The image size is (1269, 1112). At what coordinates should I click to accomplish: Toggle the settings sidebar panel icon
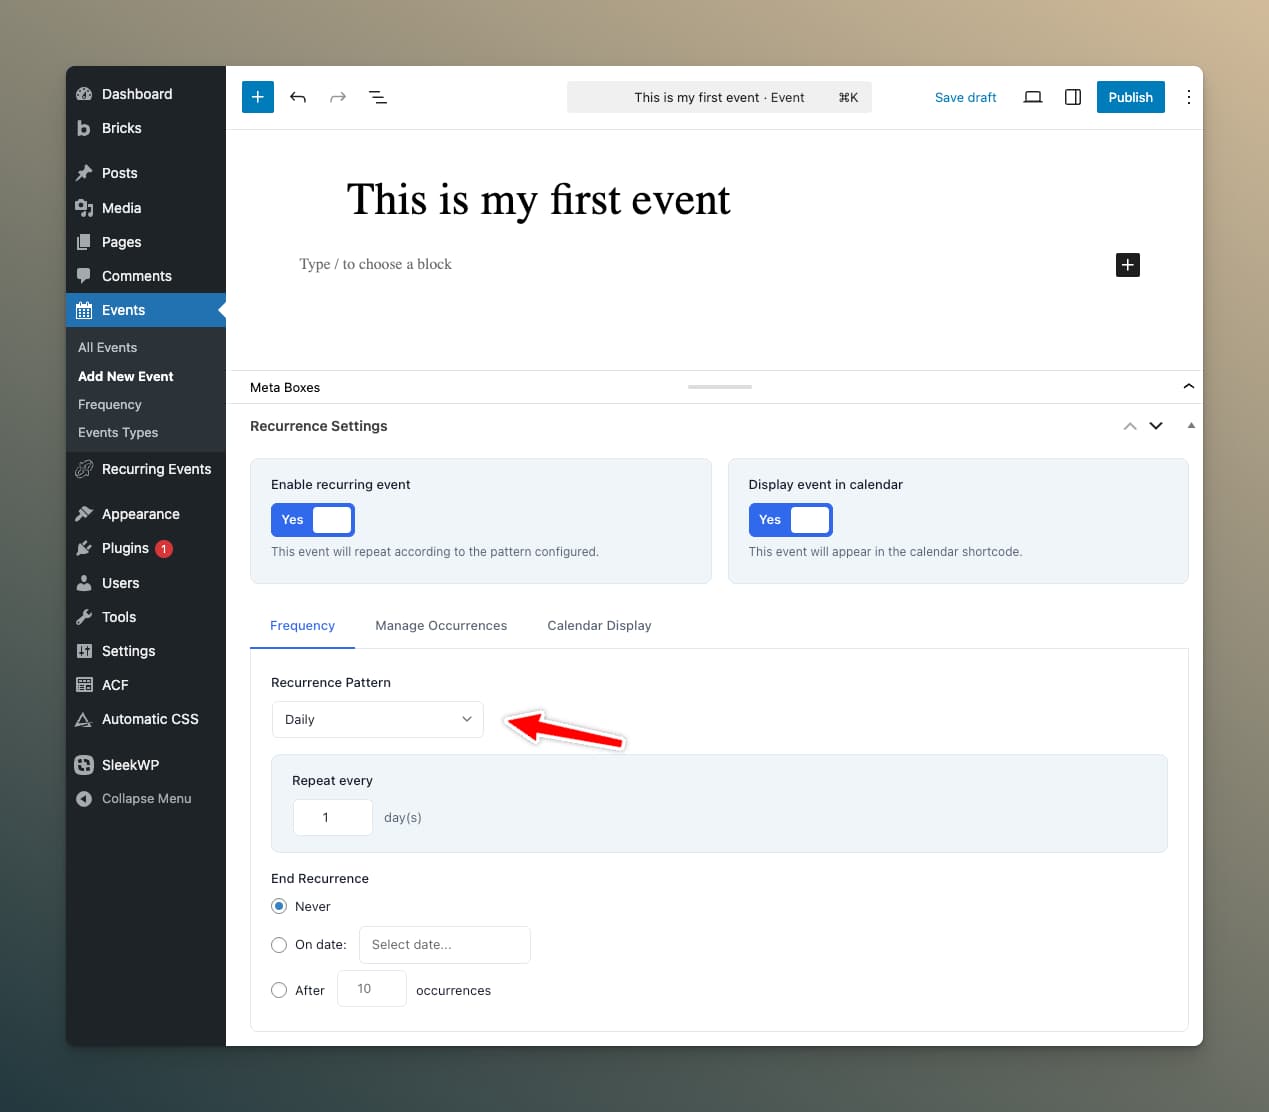pos(1073,97)
